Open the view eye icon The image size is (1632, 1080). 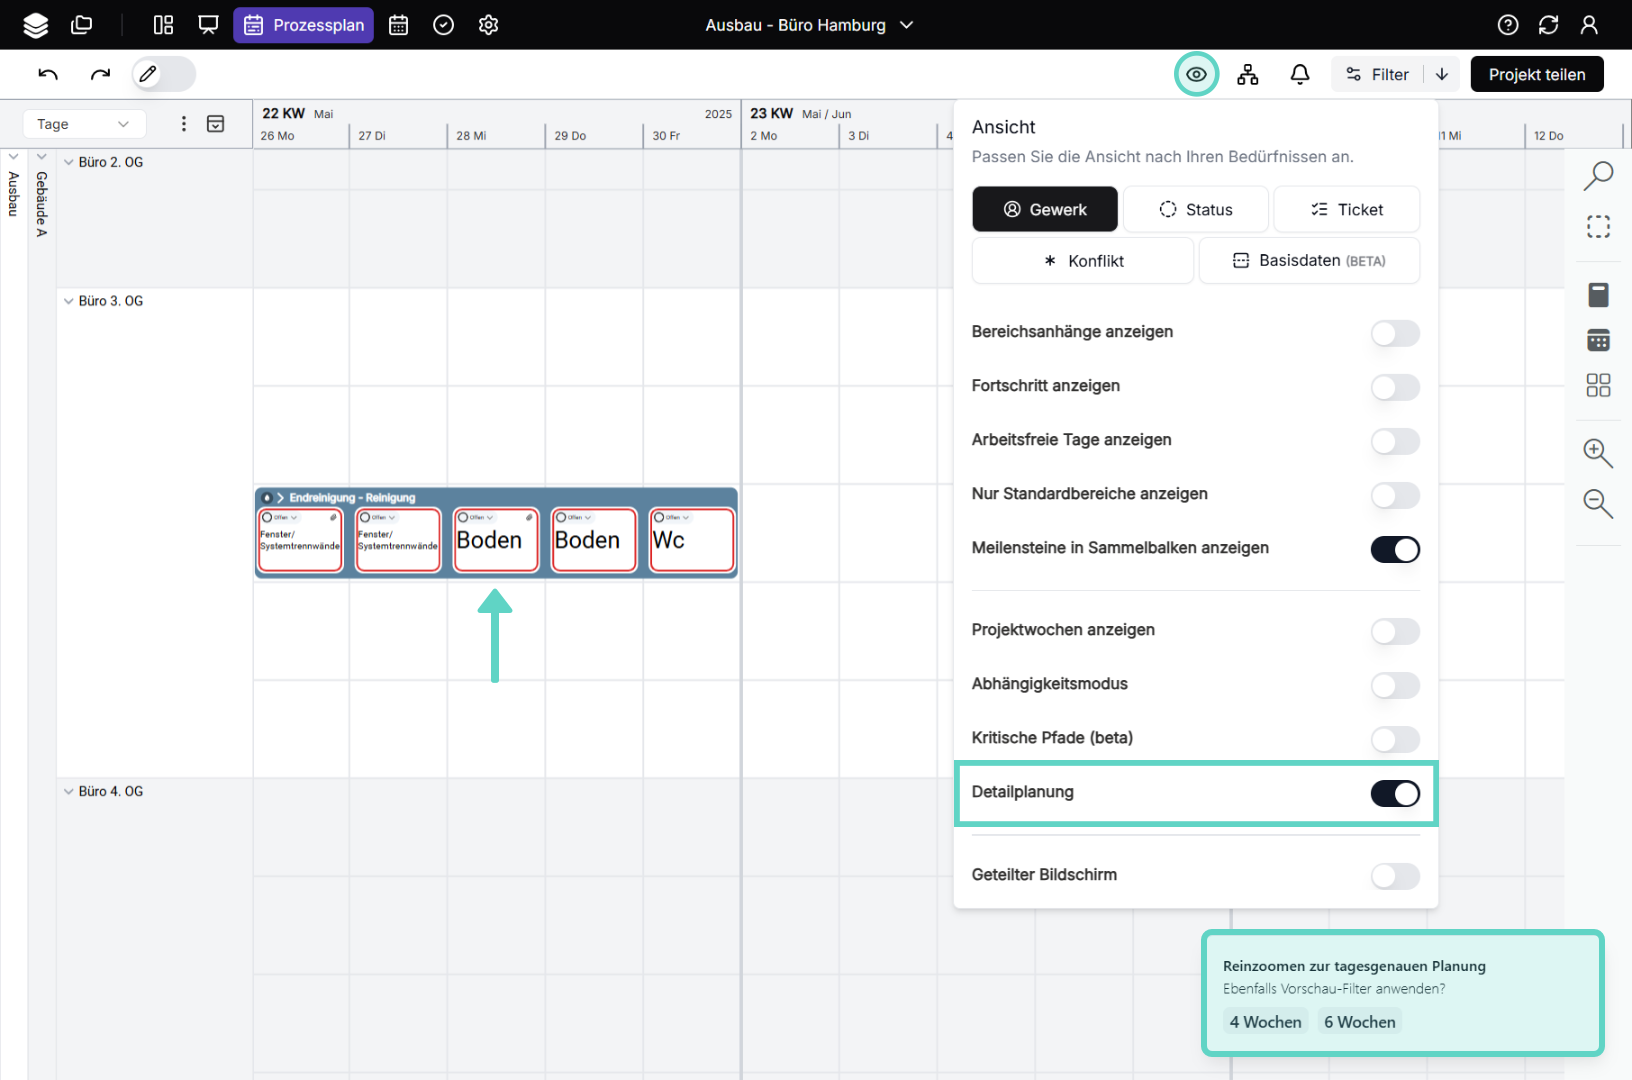click(x=1196, y=74)
